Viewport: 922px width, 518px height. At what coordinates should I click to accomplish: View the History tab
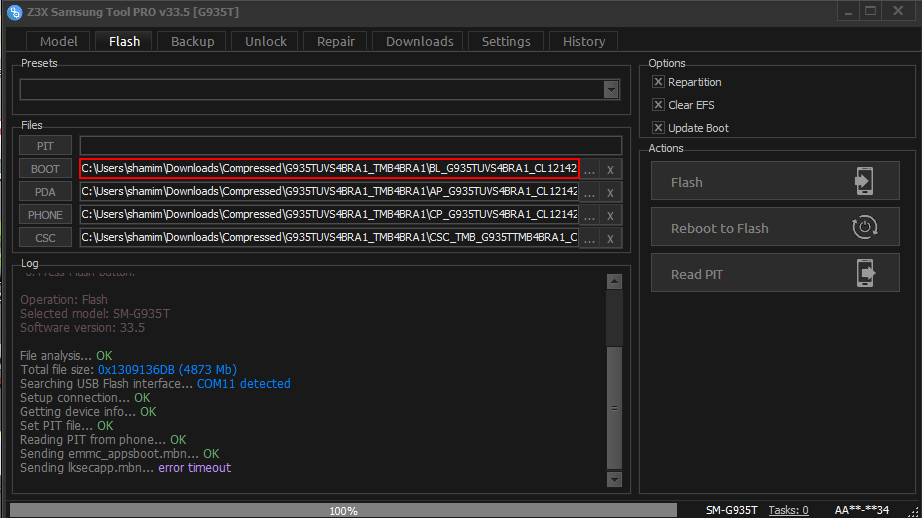(583, 41)
